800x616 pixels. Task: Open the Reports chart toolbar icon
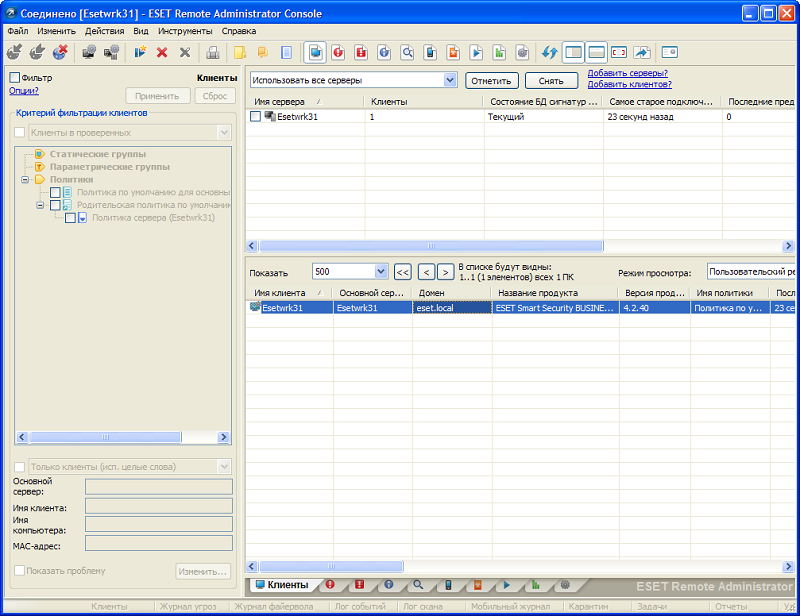tap(499, 52)
